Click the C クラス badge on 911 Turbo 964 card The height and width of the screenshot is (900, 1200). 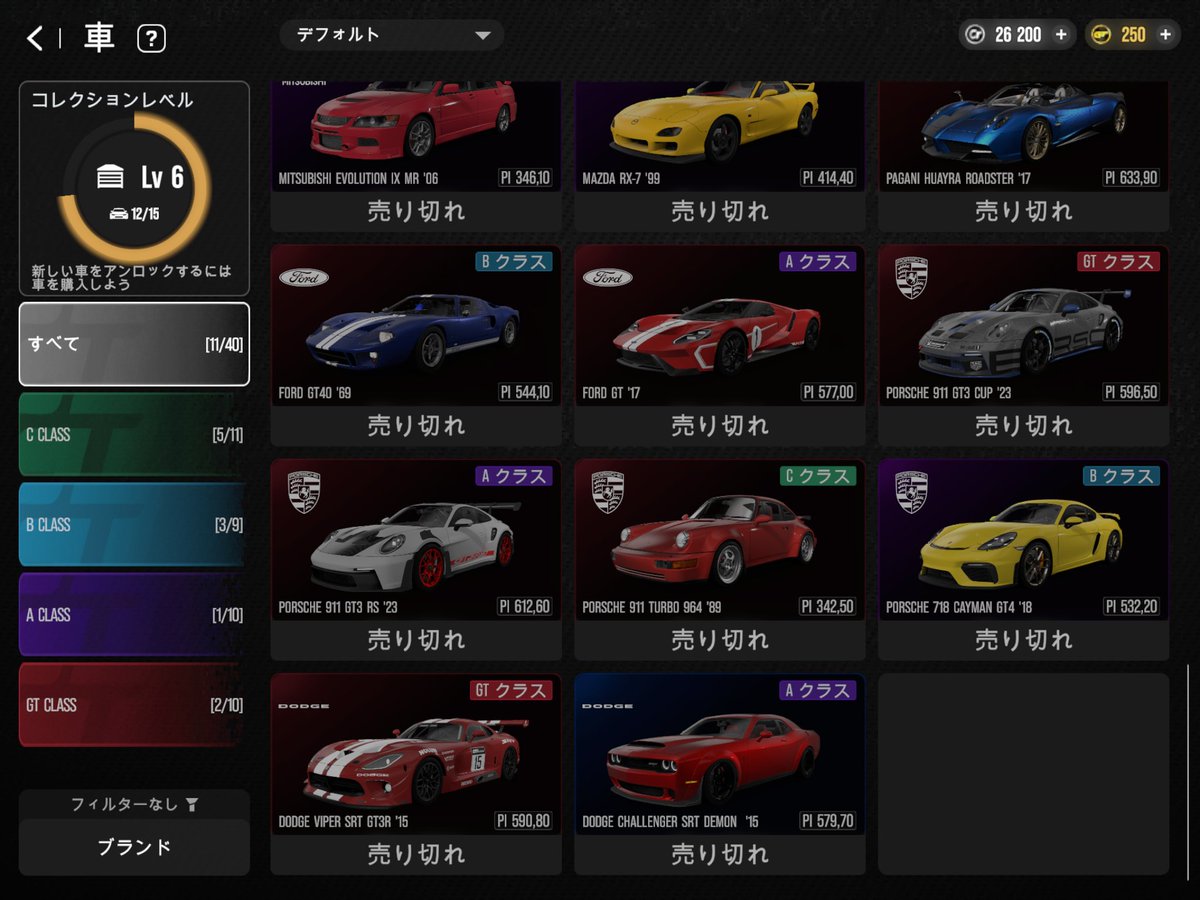pyautogui.click(x=818, y=476)
